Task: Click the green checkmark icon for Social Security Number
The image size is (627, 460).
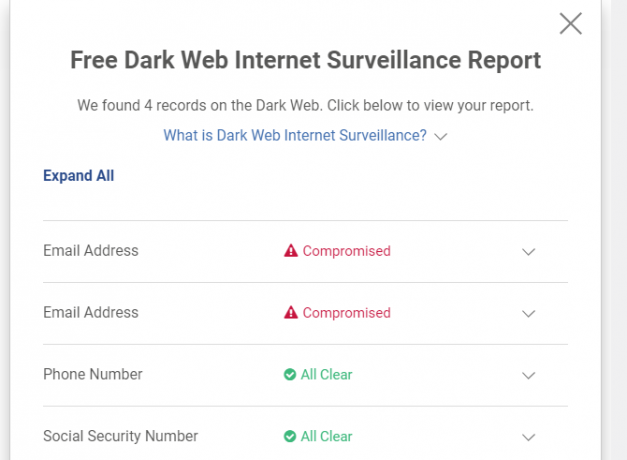Action: 290,436
